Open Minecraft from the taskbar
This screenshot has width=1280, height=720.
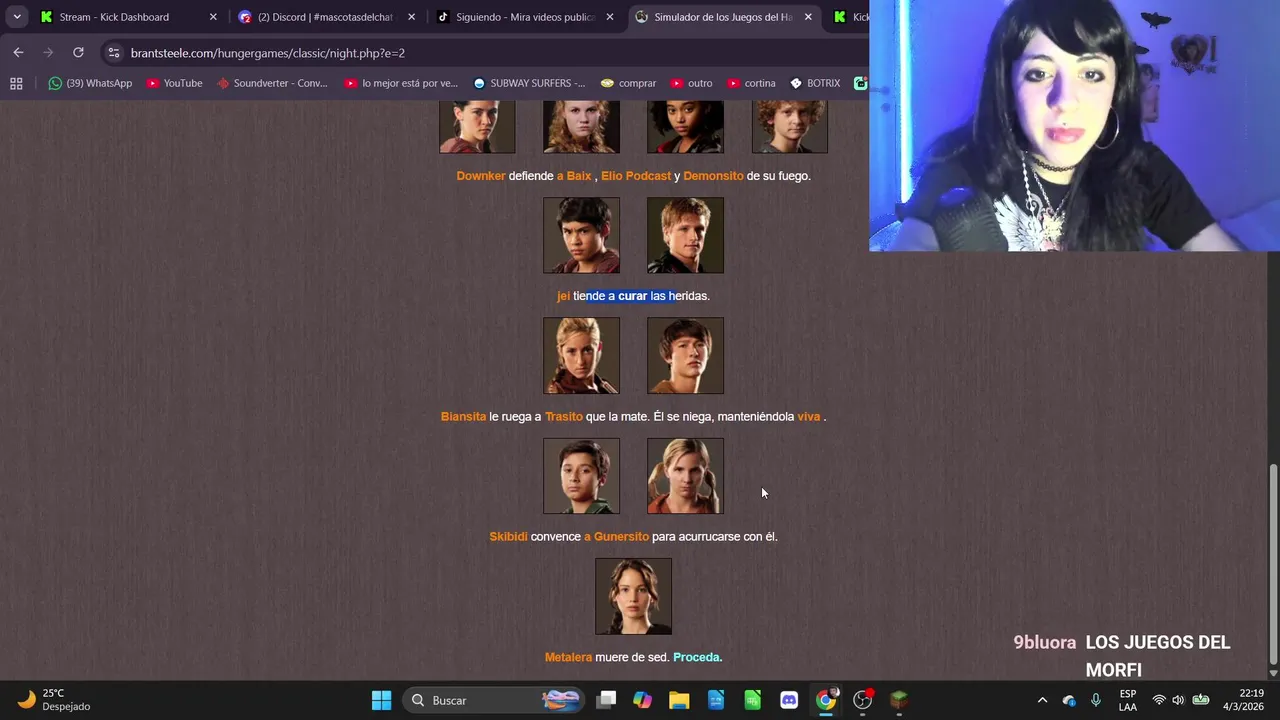pos(899,700)
